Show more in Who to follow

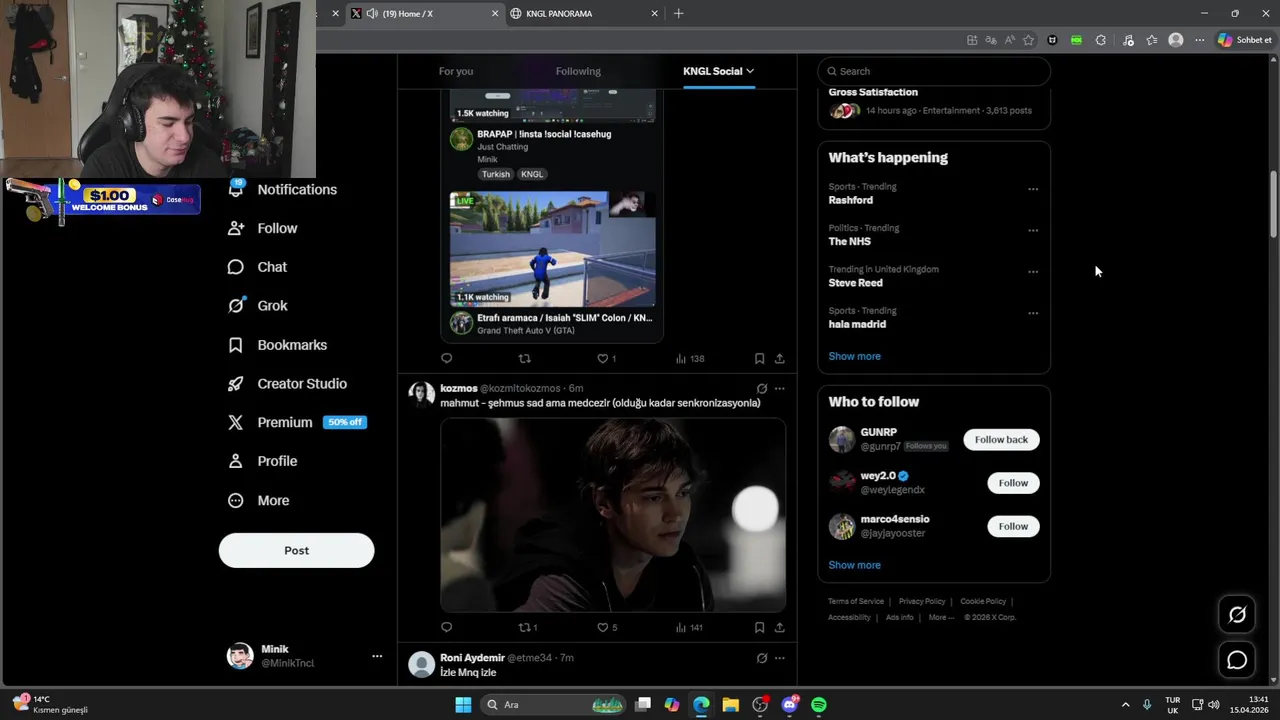pyautogui.click(x=854, y=565)
